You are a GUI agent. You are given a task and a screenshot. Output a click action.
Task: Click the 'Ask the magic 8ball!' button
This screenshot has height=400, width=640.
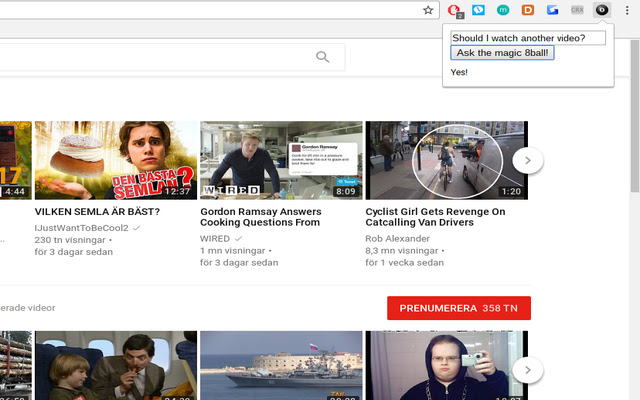pos(502,53)
